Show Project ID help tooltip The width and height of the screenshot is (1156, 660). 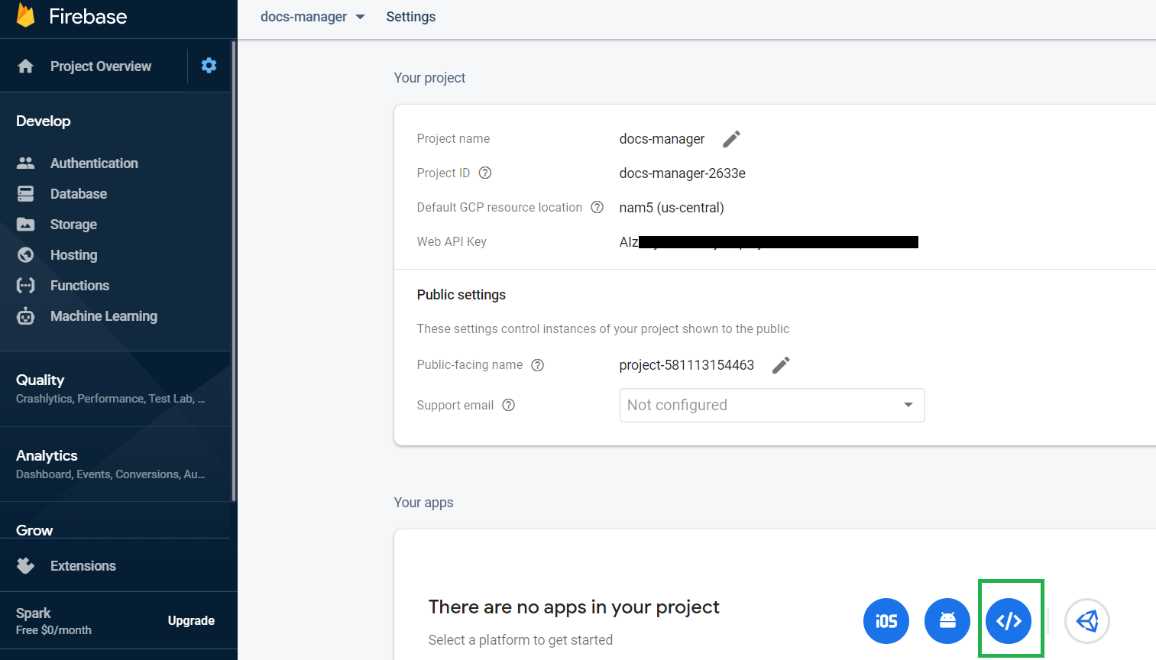click(x=485, y=172)
